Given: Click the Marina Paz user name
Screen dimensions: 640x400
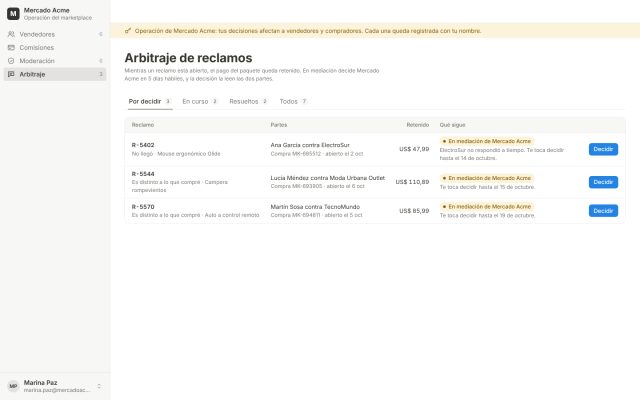Looking at the screenshot, I should click(40, 382).
